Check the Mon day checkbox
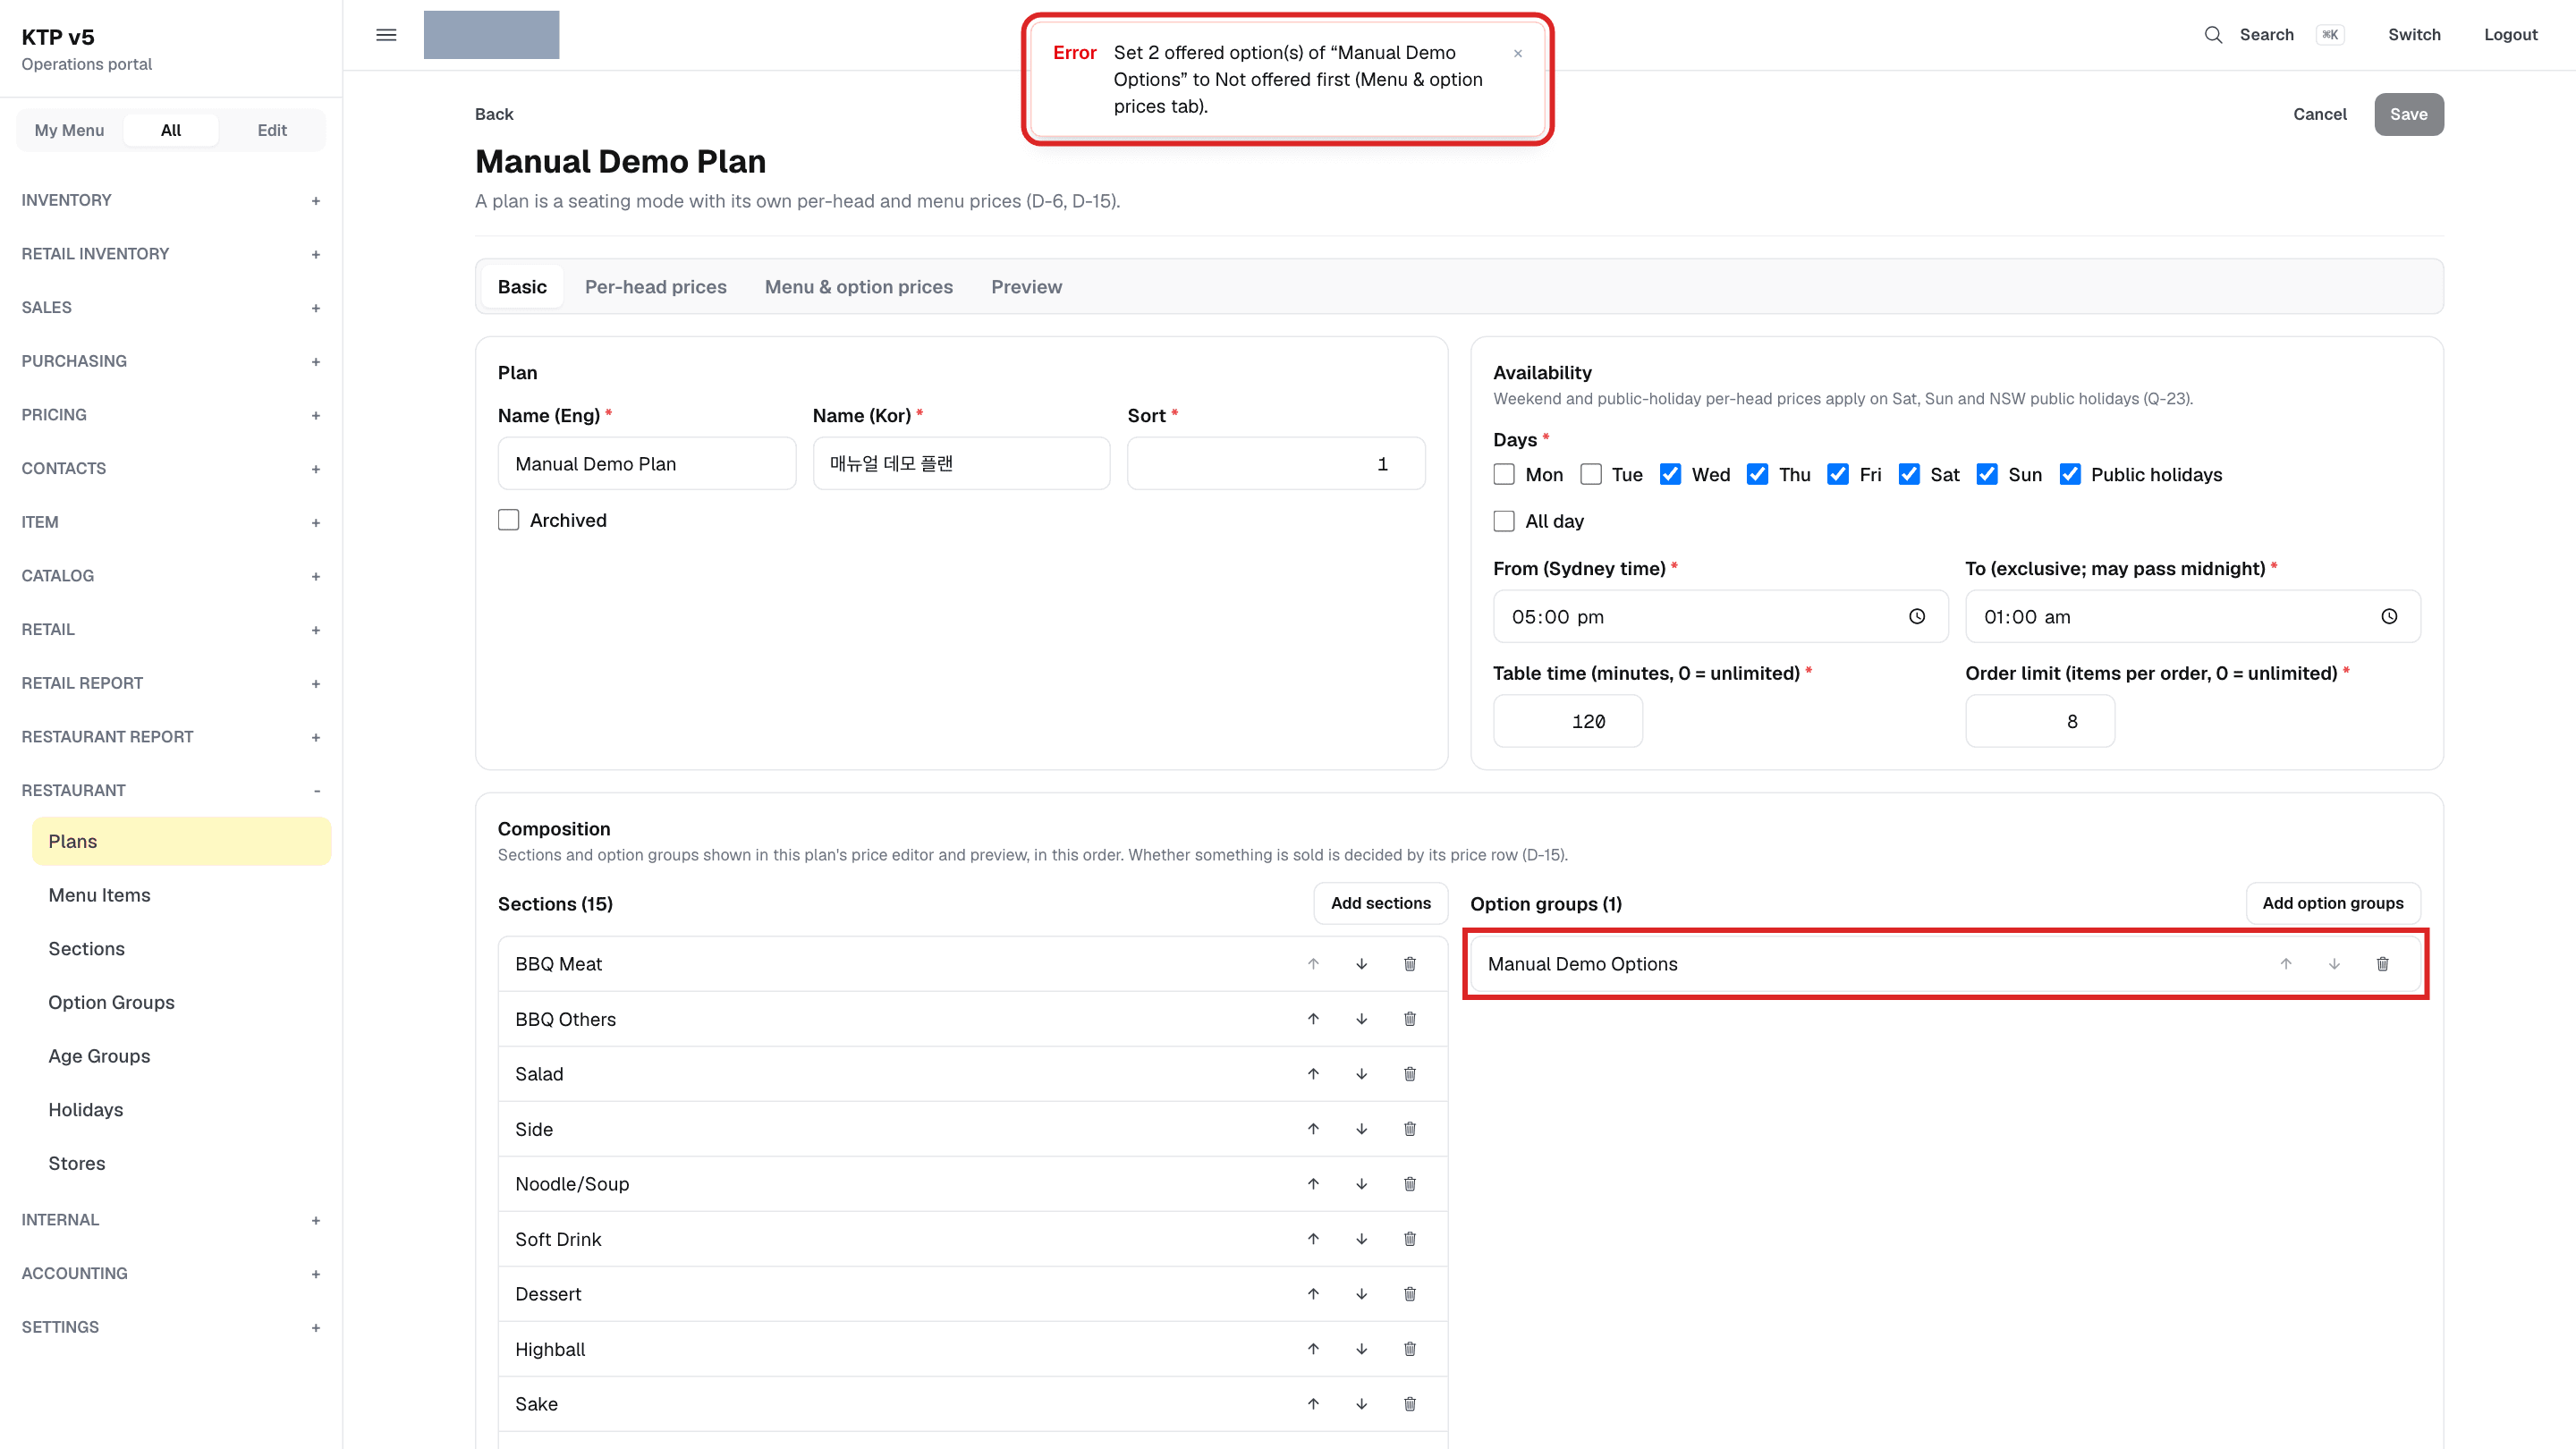Screen dimensions: 2576x1449 [x=1504, y=474]
